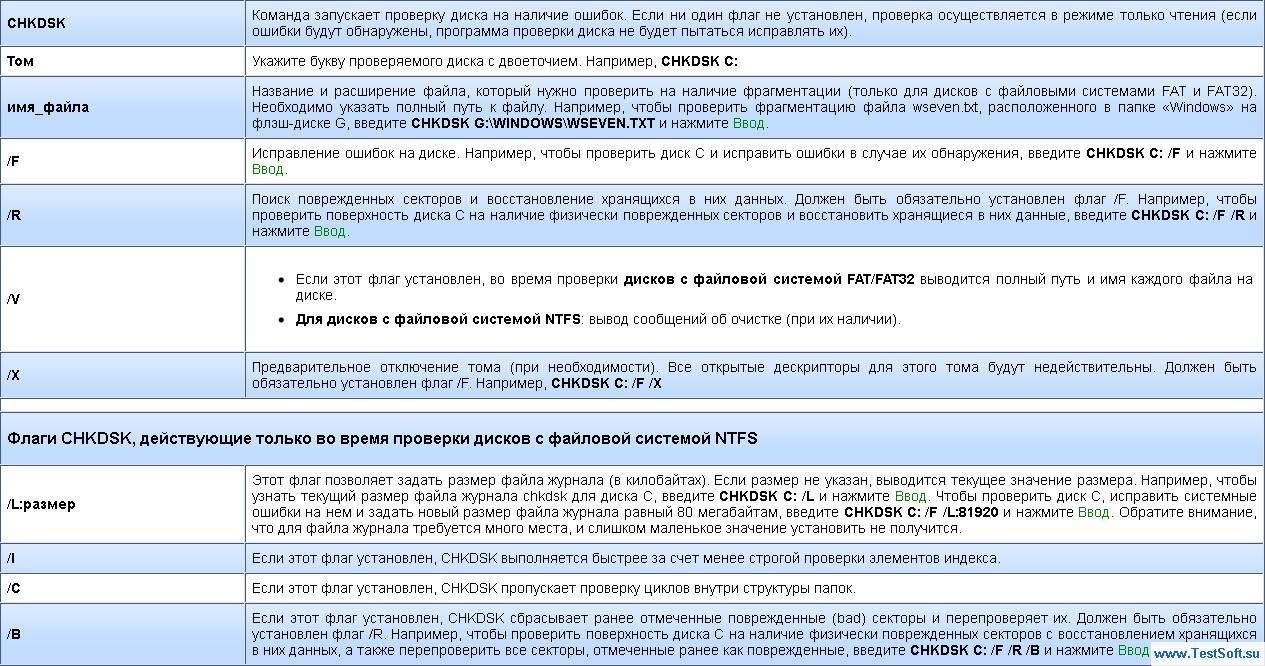This screenshot has width=1265, height=666.
Task: Select the Том row label
Action: pos(20,60)
